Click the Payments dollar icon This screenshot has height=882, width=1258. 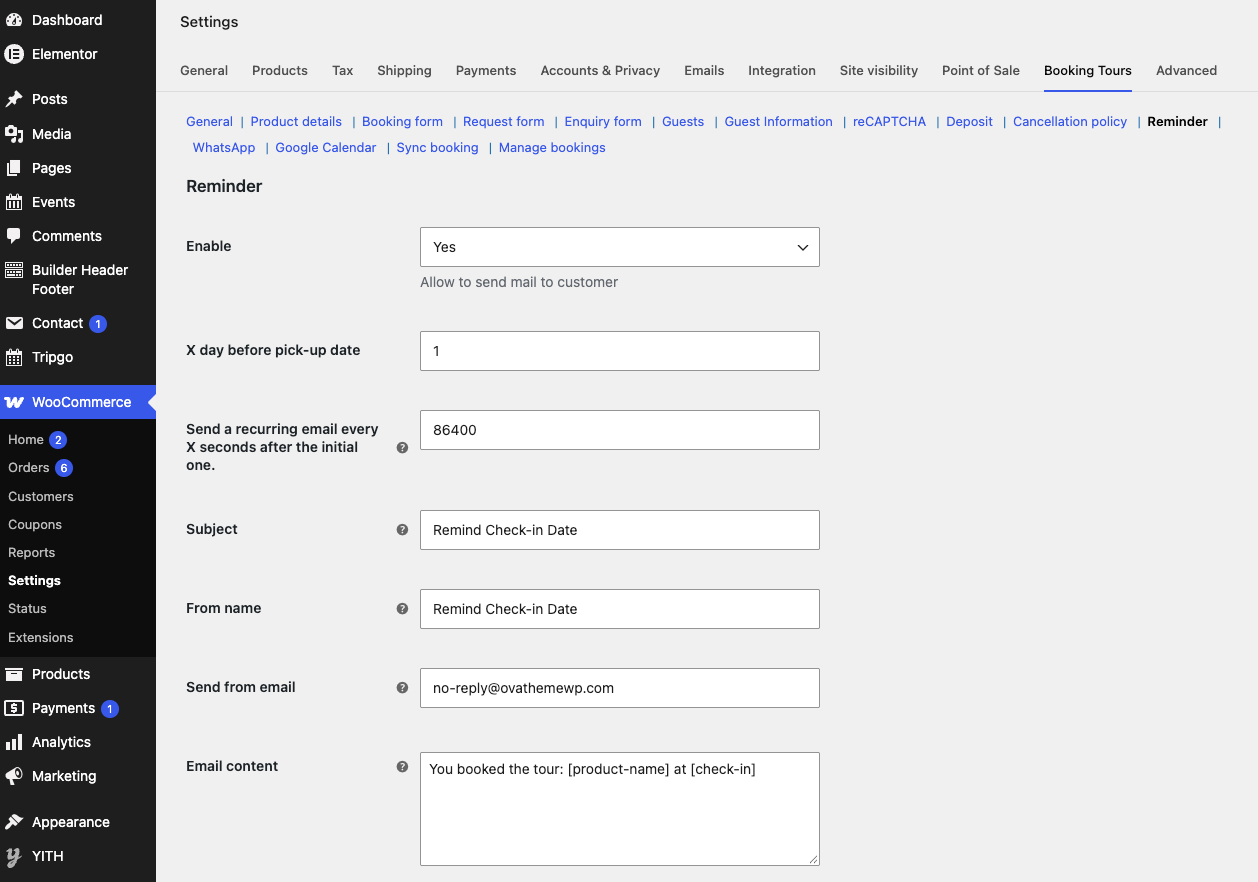(14, 708)
